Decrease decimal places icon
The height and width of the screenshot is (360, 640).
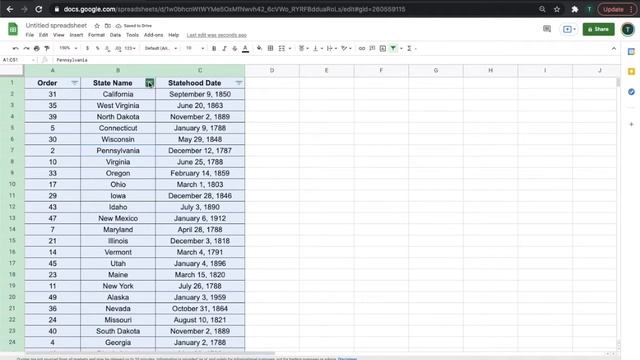pos(107,48)
